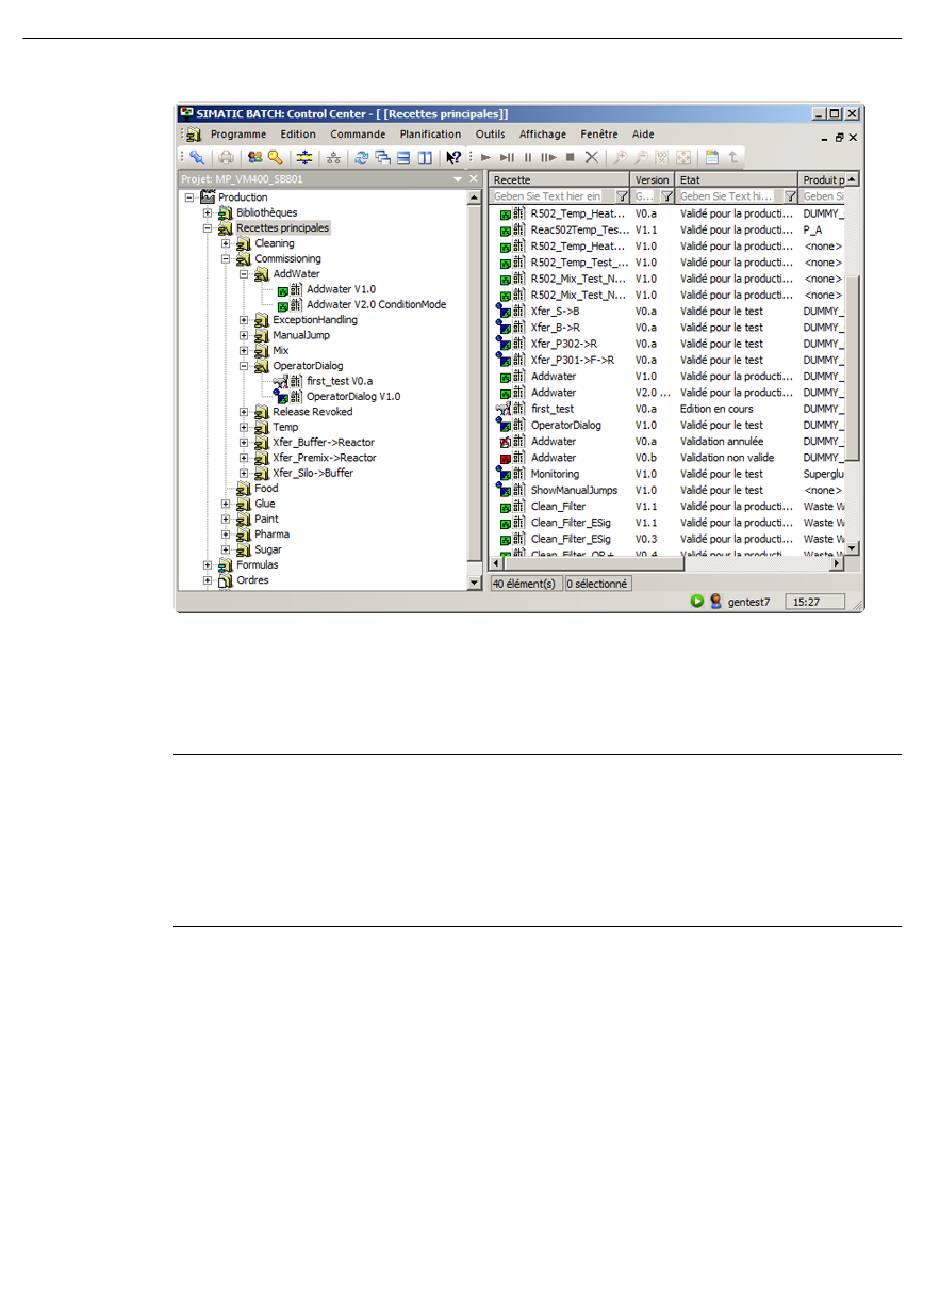Viewport: 950px width, 1301px height.
Task: Click the user icon beside gentest7
Action: [x=716, y=601]
